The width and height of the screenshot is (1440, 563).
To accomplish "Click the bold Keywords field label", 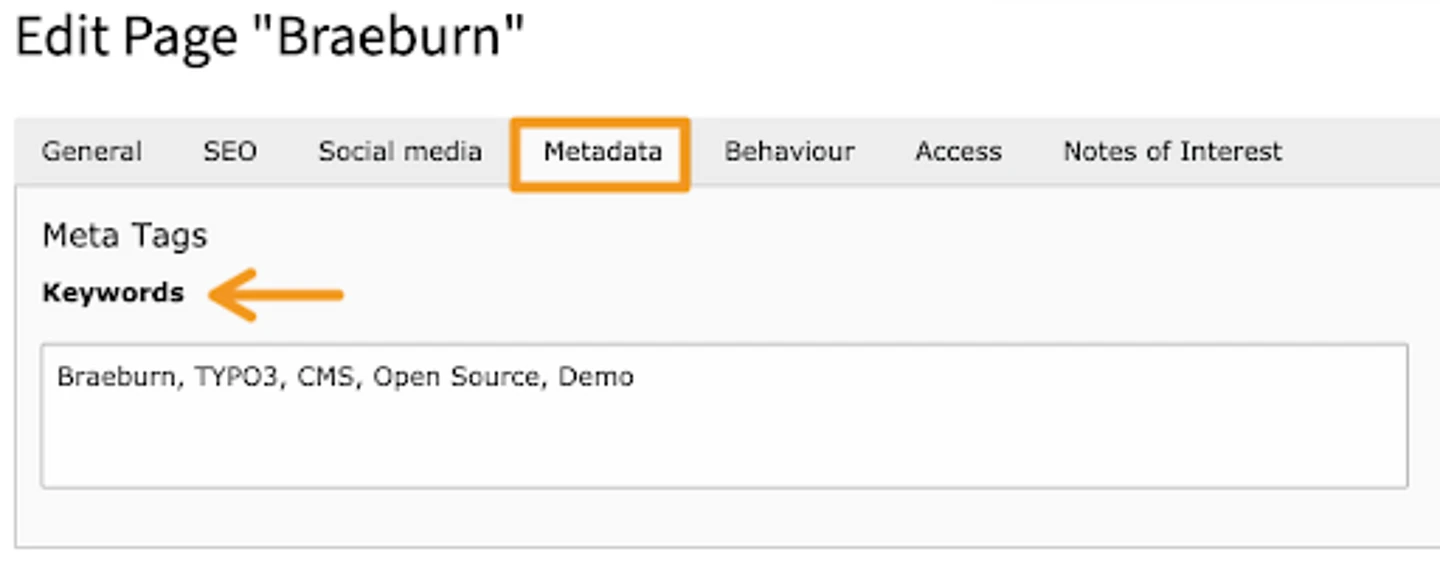I will [113, 293].
